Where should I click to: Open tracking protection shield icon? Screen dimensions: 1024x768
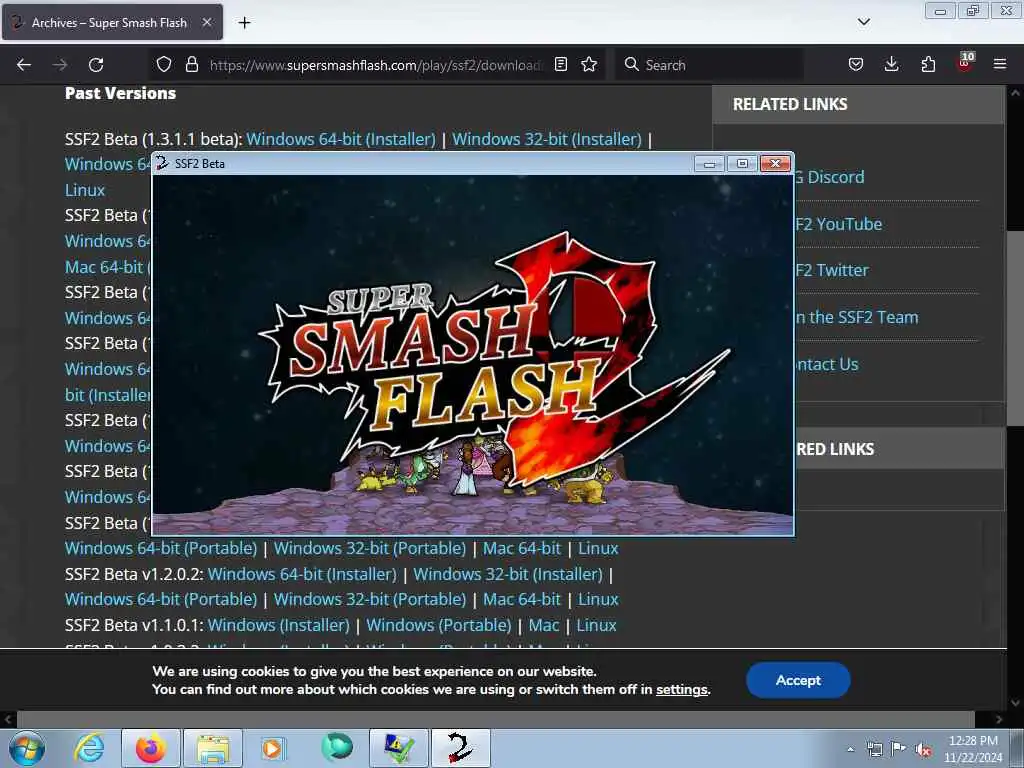tap(164, 64)
